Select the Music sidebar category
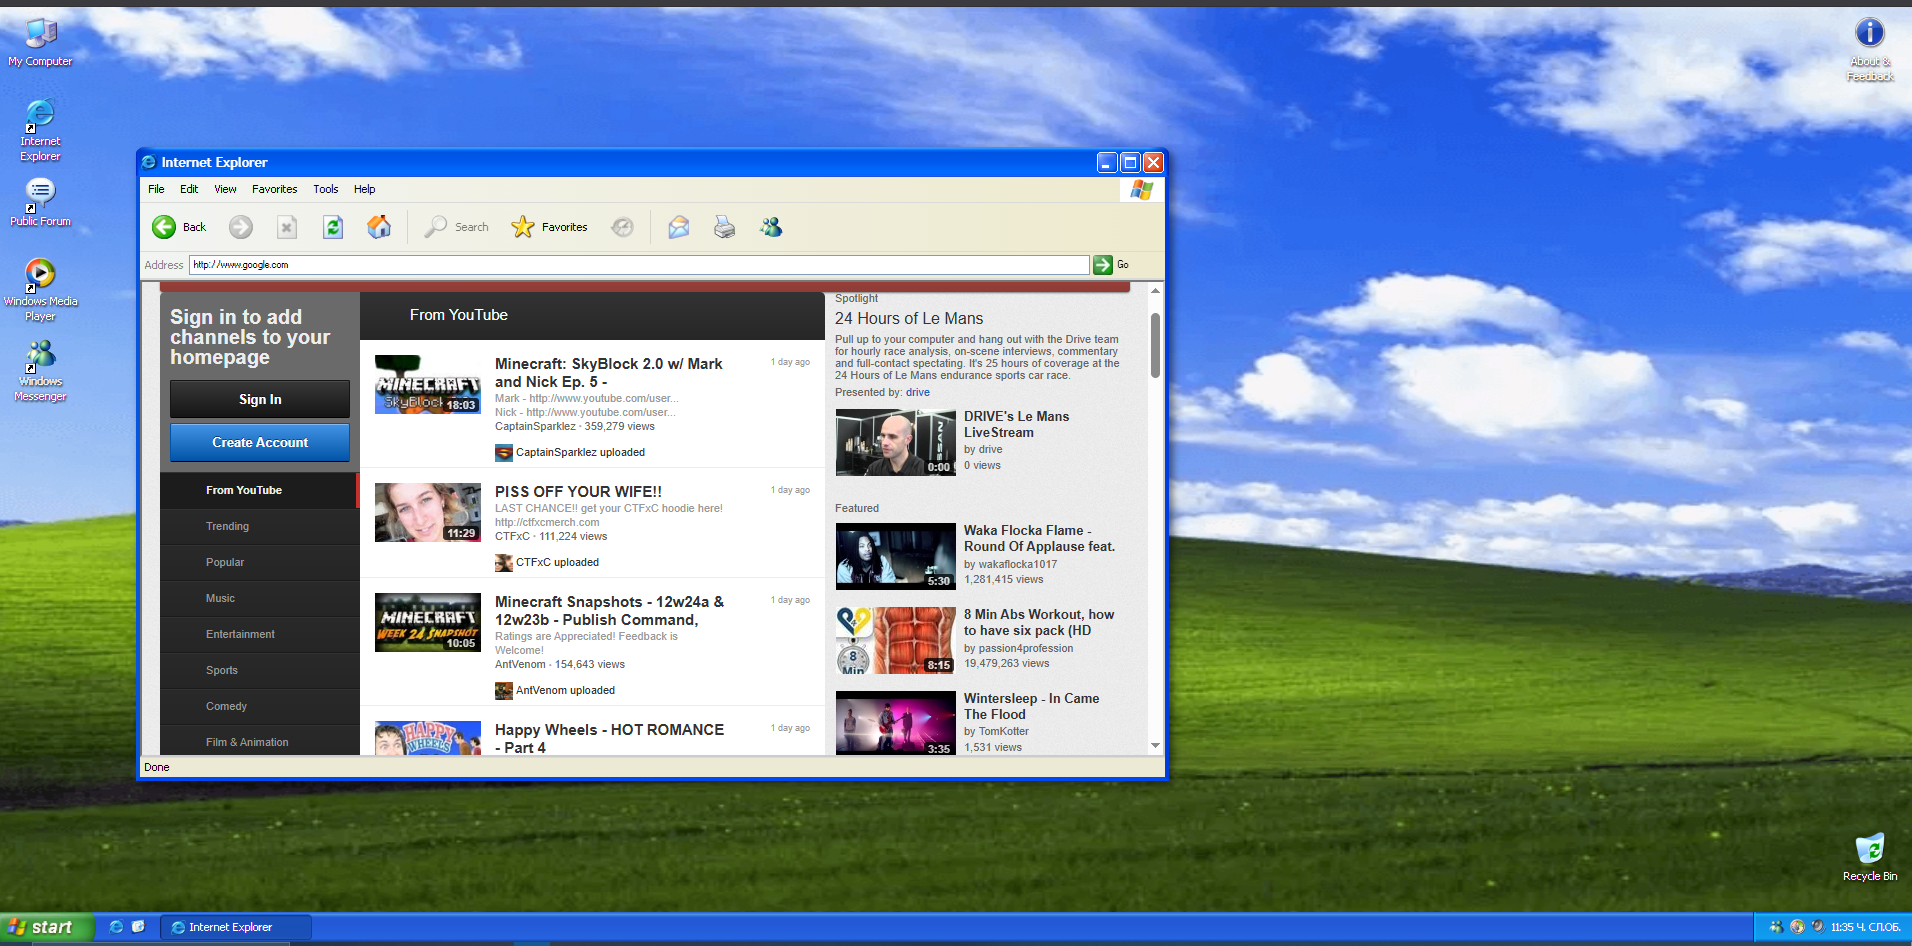Viewport: 1912px width, 946px height. click(221, 598)
